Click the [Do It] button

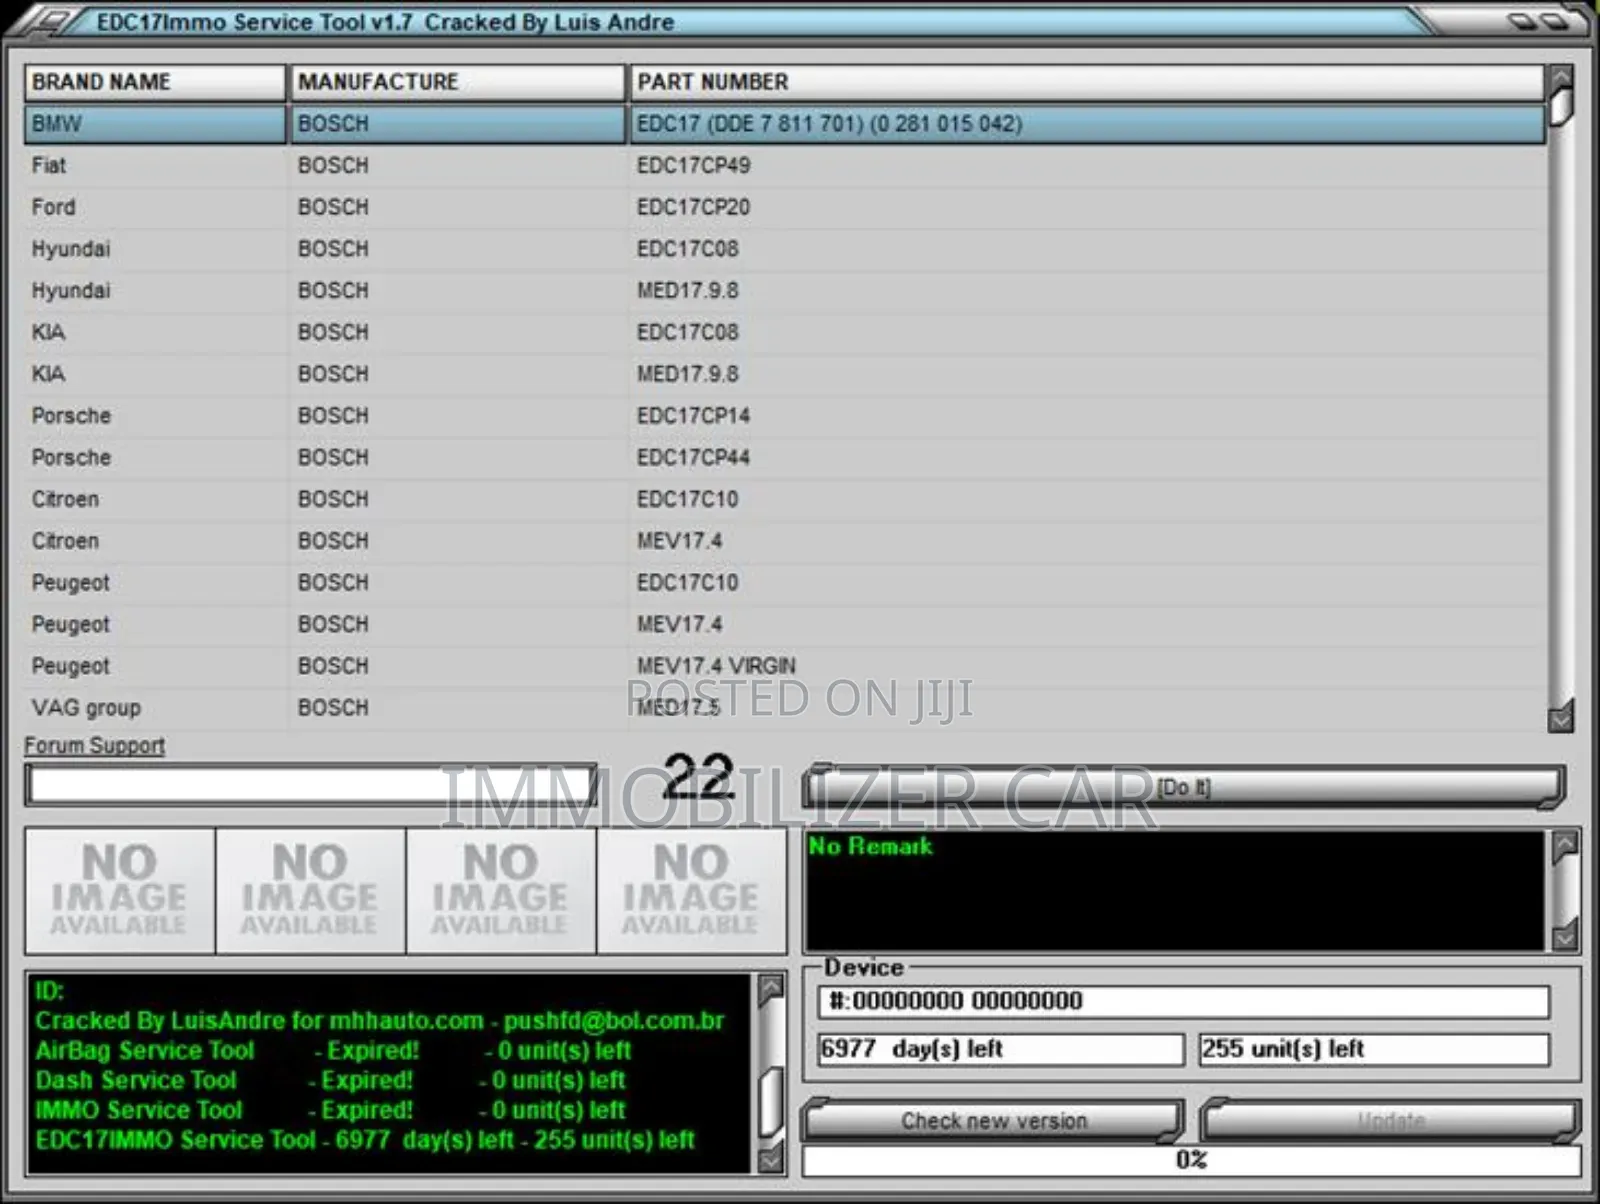(x=1185, y=787)
